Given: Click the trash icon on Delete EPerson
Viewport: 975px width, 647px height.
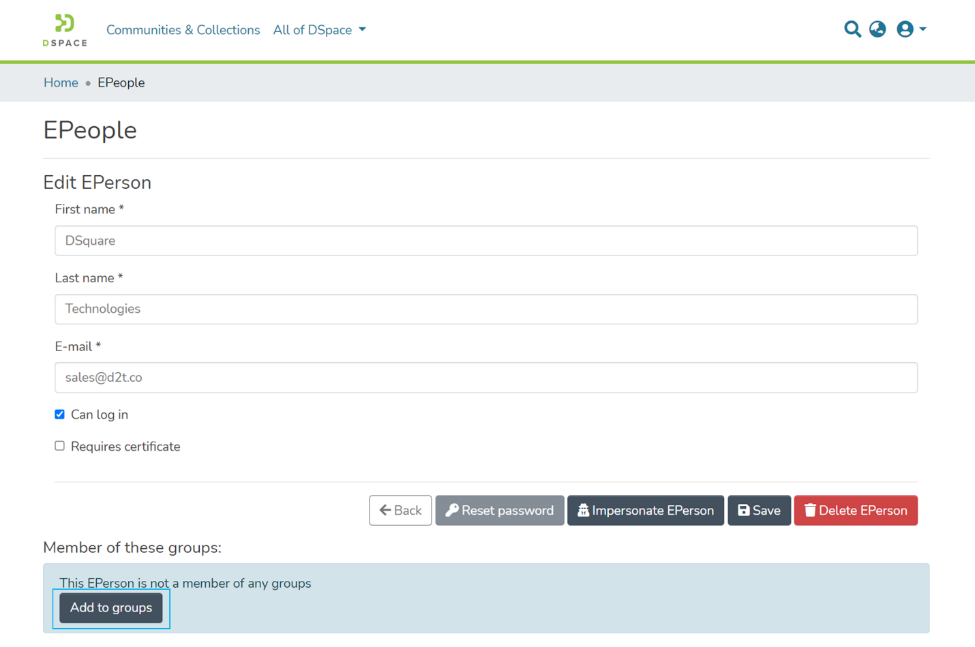Looking at the screenshot, I should coord(810,510).
